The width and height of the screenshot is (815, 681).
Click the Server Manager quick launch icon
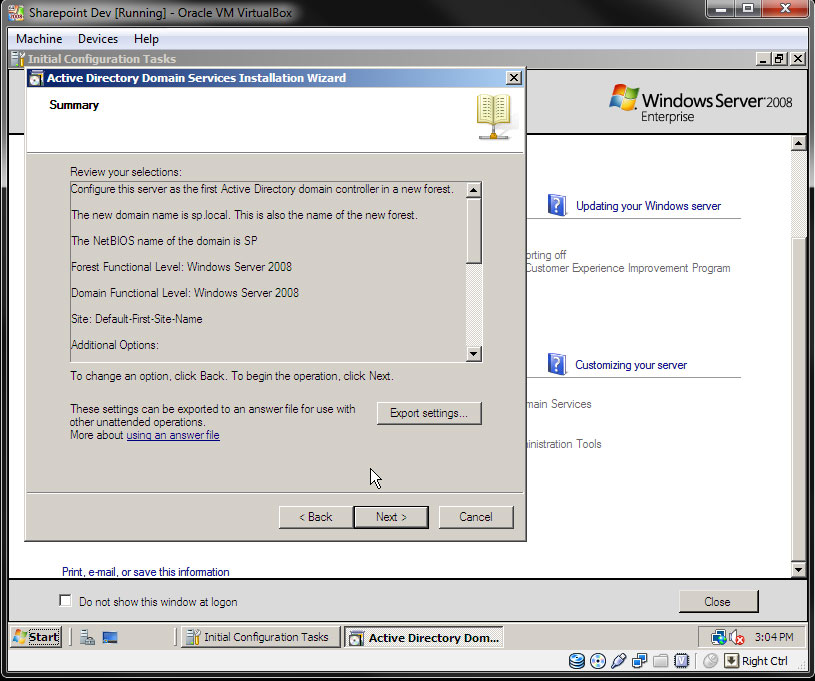(x=87, y=637)
